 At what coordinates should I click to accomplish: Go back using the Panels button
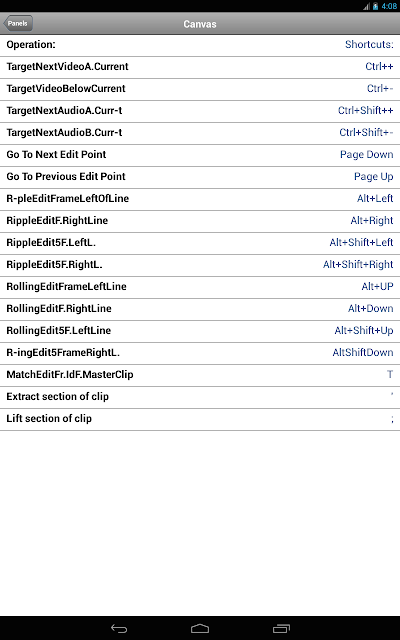pyautogui.click(x=18, y=23)
